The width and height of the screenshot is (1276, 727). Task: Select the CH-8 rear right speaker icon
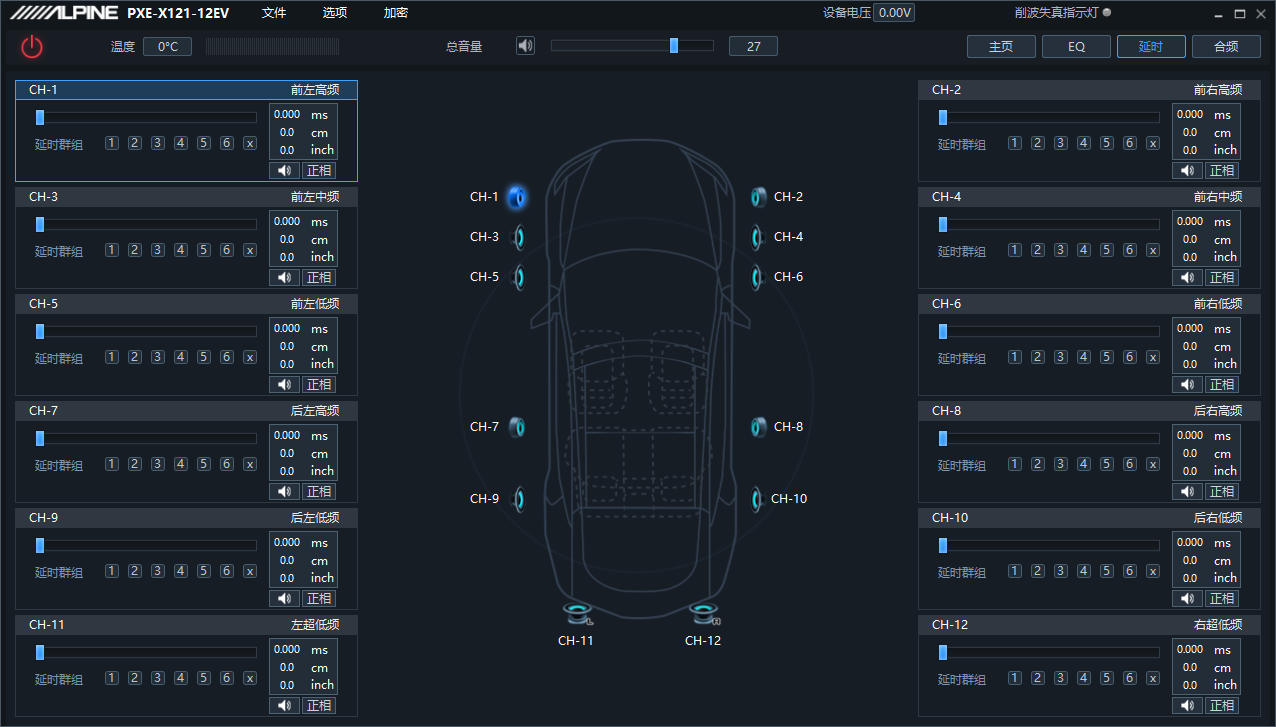[760, 427]
